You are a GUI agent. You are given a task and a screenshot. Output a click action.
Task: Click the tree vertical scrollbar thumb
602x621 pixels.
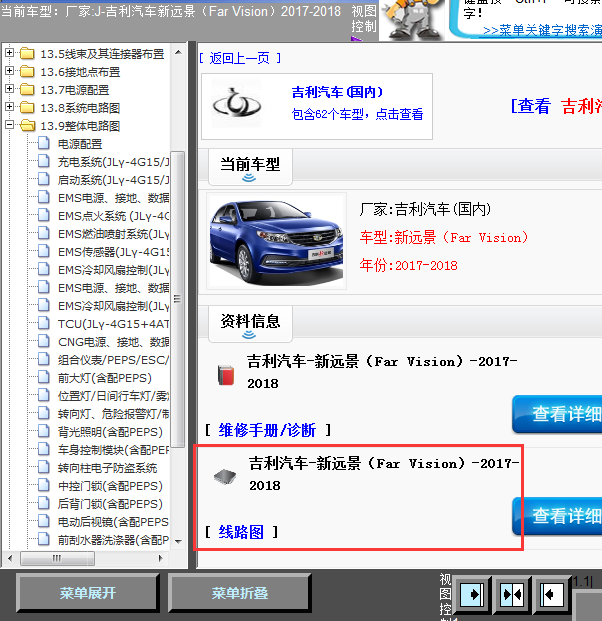(178, 299)
